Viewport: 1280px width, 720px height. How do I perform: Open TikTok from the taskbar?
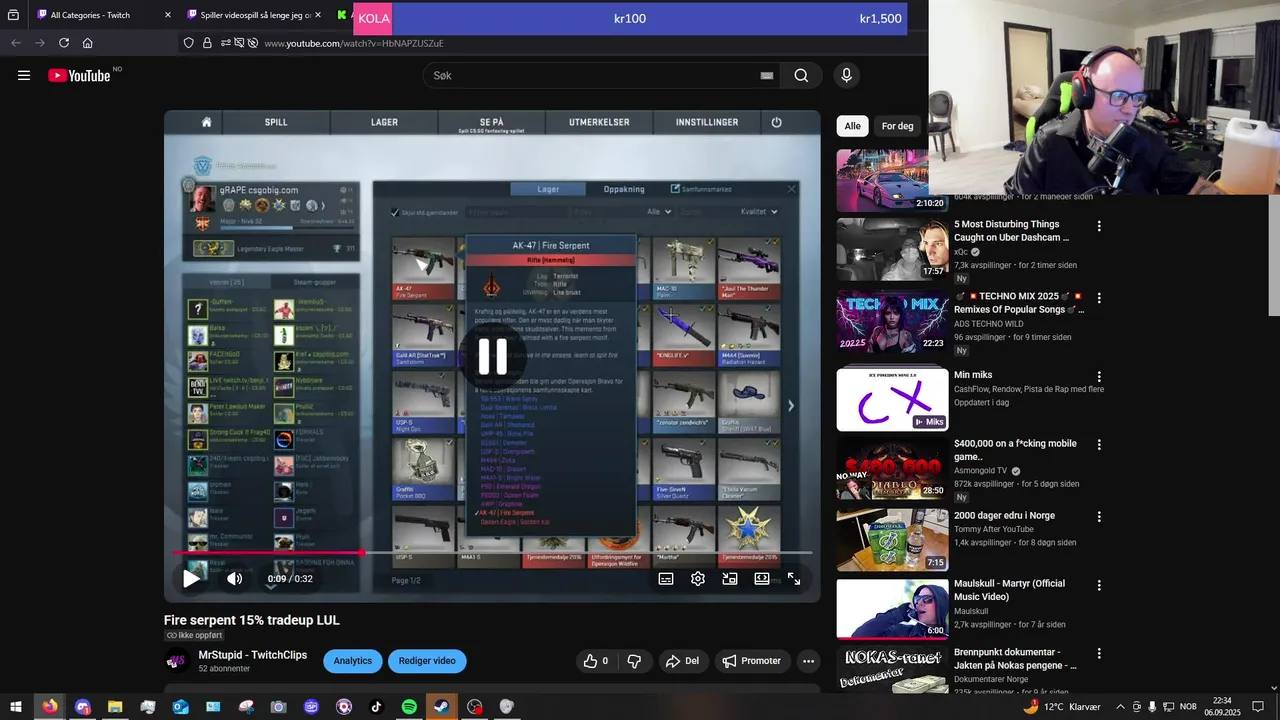[376, 706]
